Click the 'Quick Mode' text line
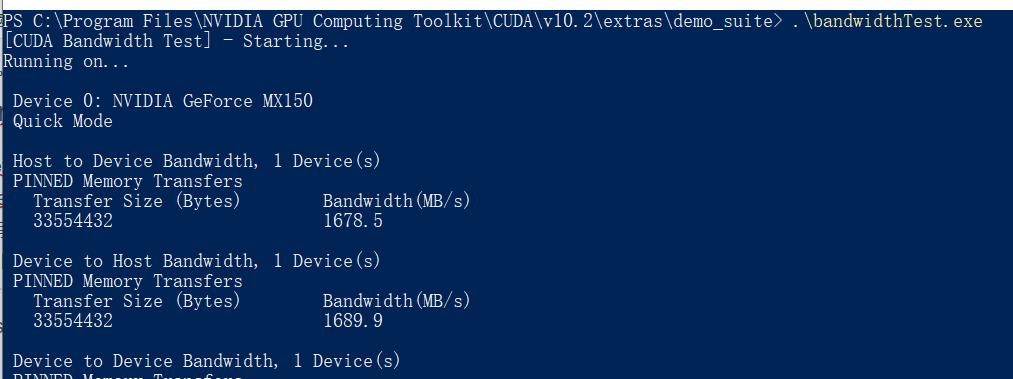 [63, 121]
